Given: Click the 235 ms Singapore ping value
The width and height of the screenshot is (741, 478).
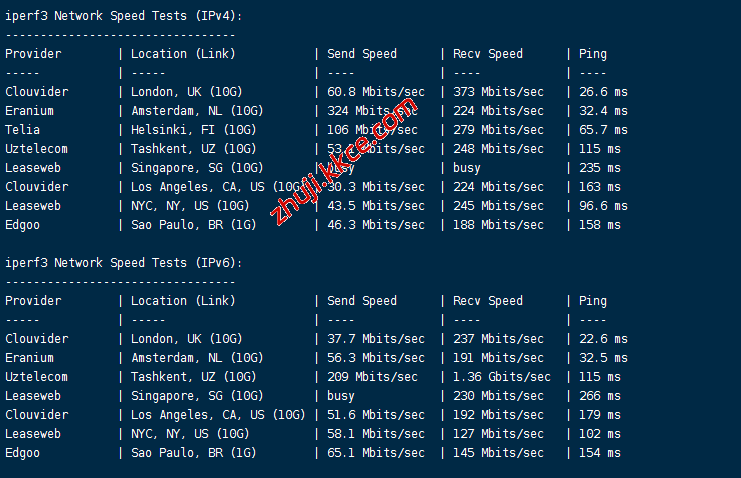Looking at the screenshot, I should click(600, 168).
